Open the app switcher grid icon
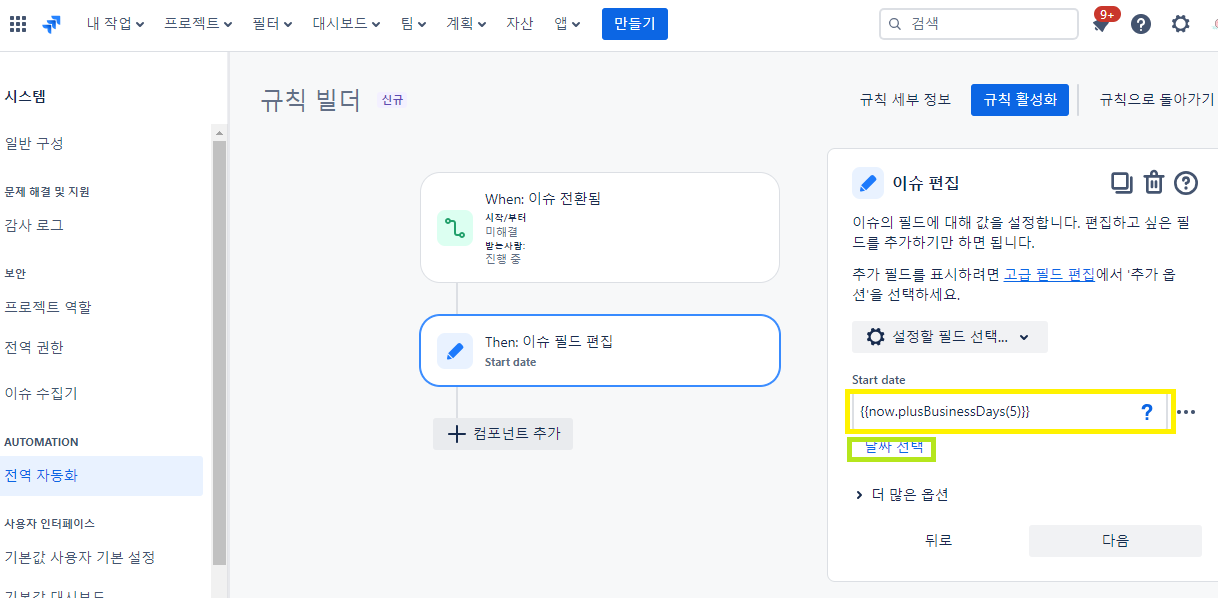The height and width of the screenshot is (598, 1218). click(x=18, y=24)
